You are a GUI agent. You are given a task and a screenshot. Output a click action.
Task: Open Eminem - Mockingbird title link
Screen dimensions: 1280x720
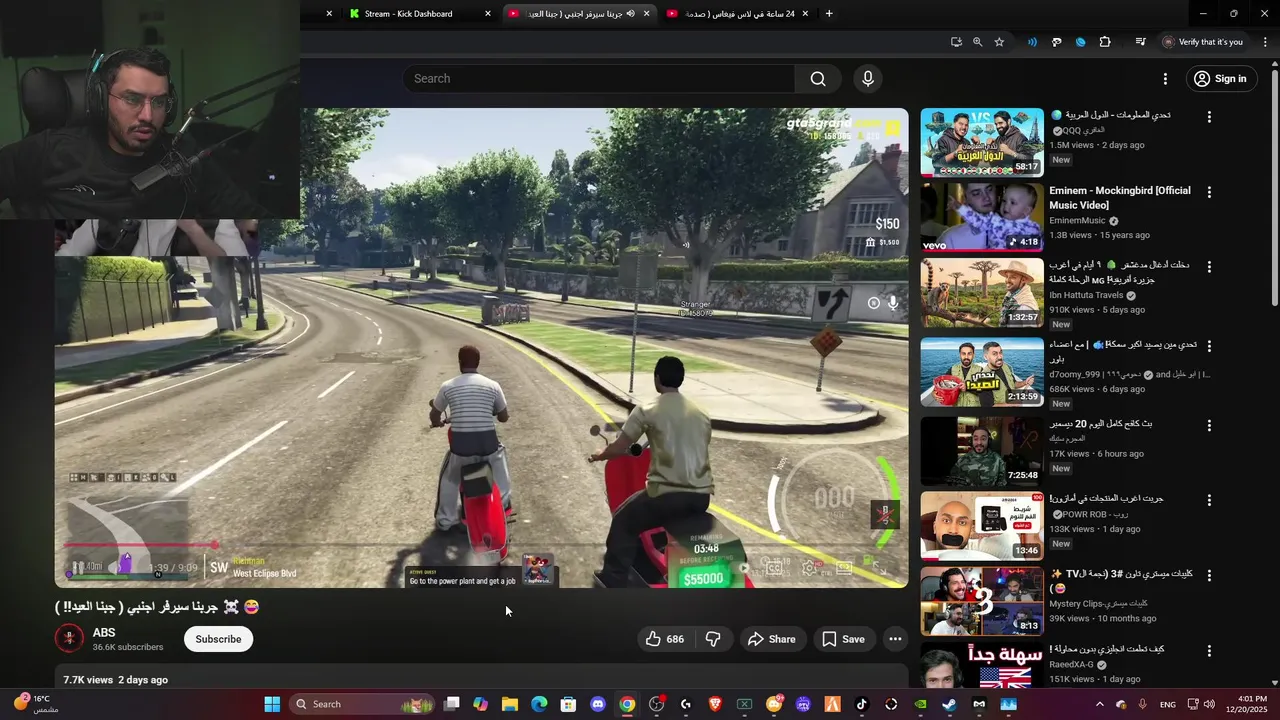click(1119, 198)
